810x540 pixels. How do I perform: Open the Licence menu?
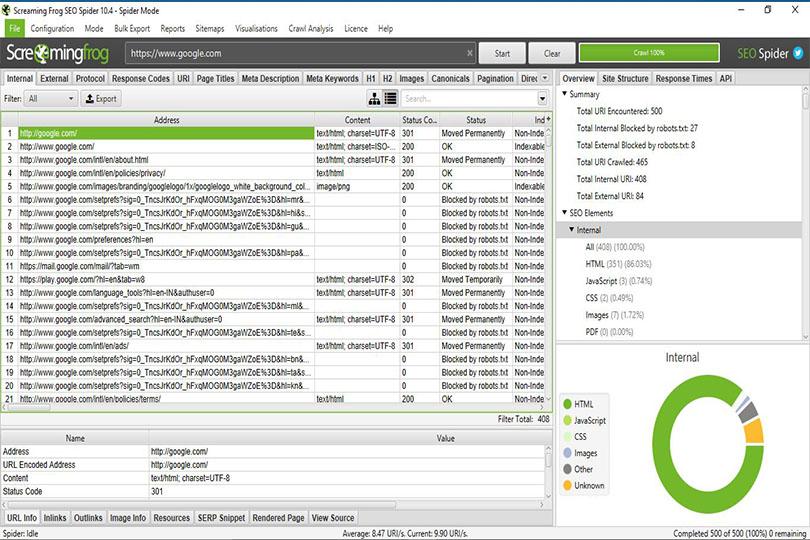tap(356, 28)
